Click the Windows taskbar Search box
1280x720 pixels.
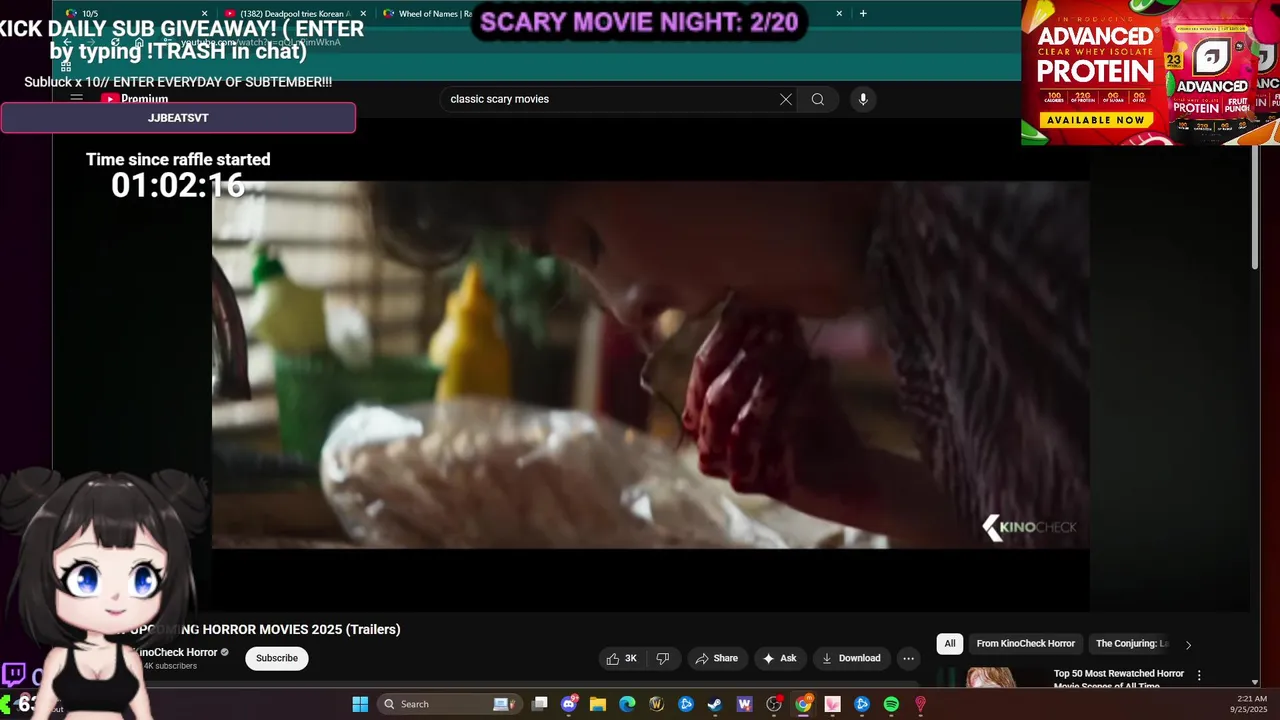448,704
